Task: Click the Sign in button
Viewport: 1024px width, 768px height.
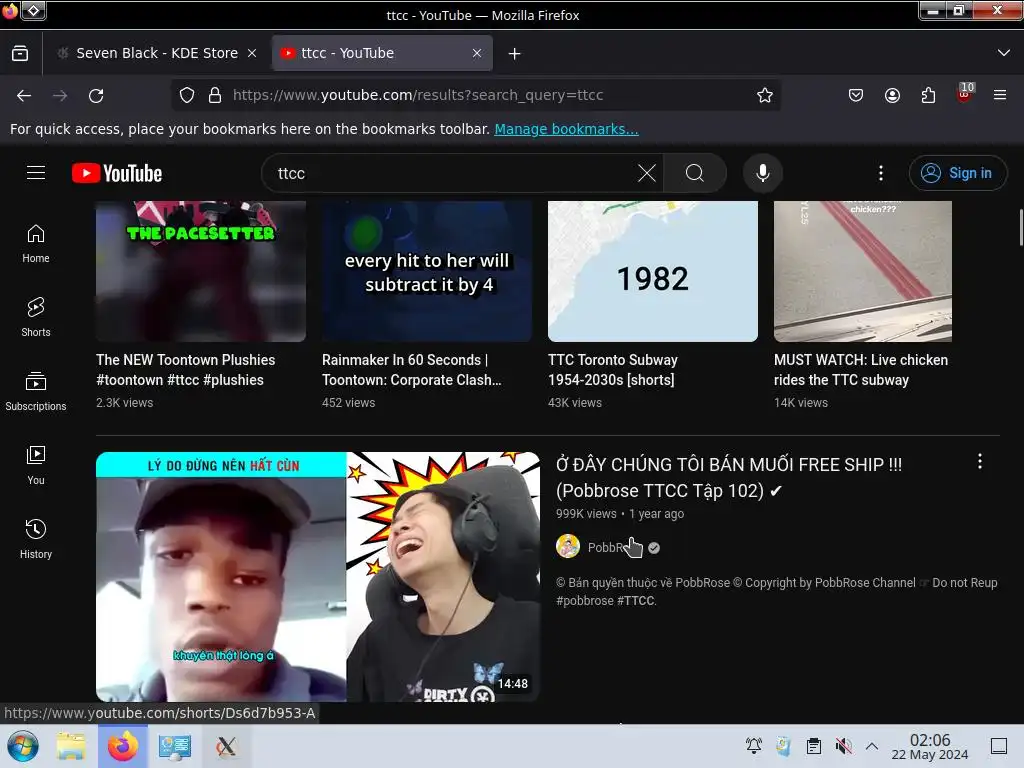Action: [x=957, y=173]
